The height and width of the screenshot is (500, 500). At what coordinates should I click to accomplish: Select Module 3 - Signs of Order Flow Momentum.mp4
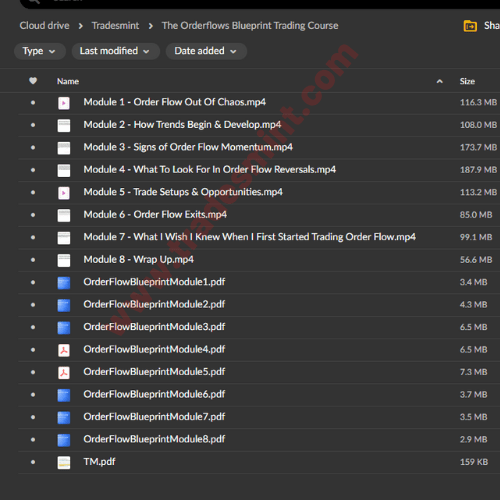point(188,147)
